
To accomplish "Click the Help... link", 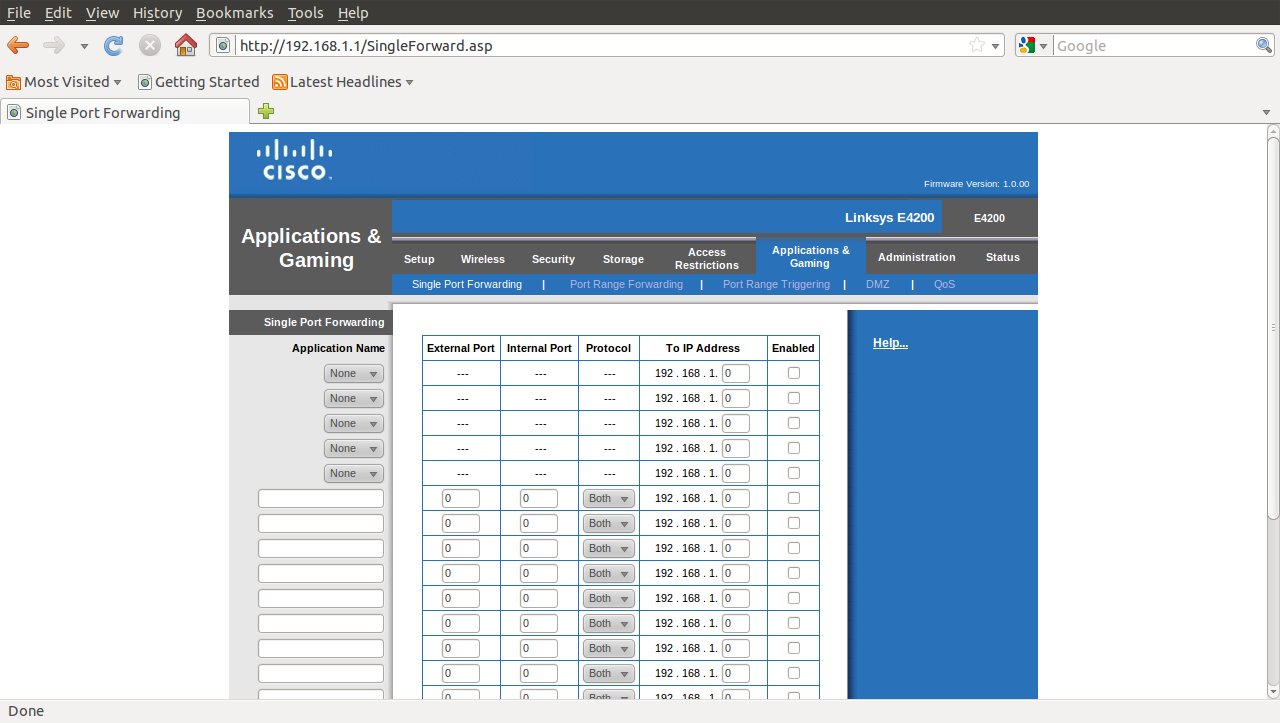I will pos(890,343).
